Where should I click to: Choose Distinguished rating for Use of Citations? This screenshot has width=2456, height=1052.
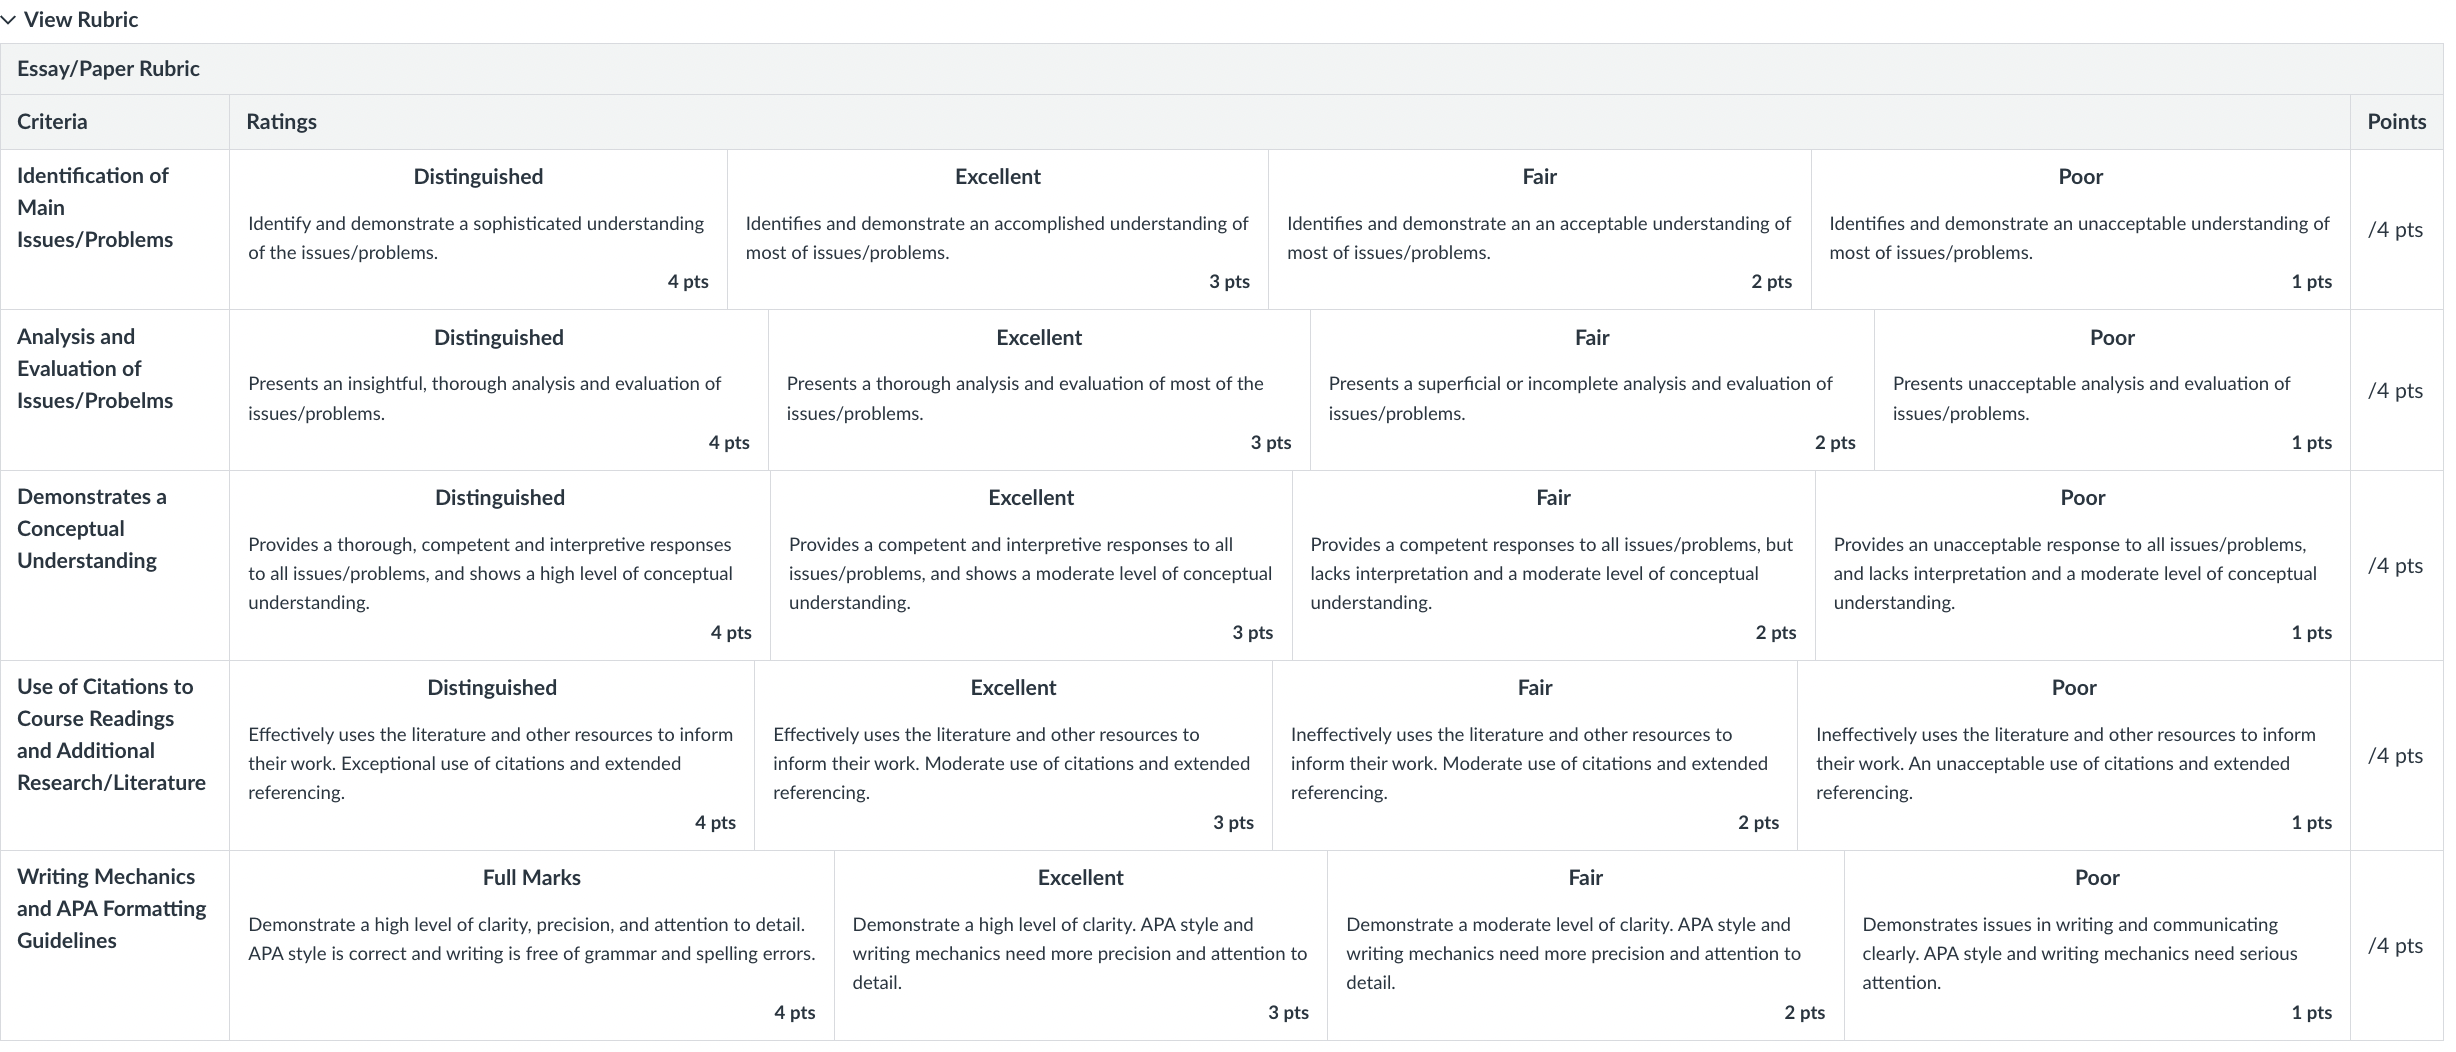pyautogui.click(x=492, y=755)
